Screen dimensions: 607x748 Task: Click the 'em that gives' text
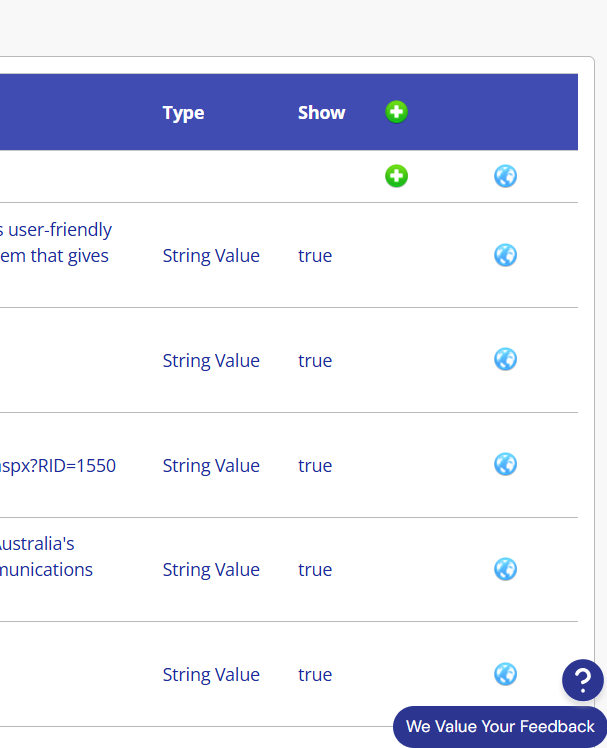(54, 256)
